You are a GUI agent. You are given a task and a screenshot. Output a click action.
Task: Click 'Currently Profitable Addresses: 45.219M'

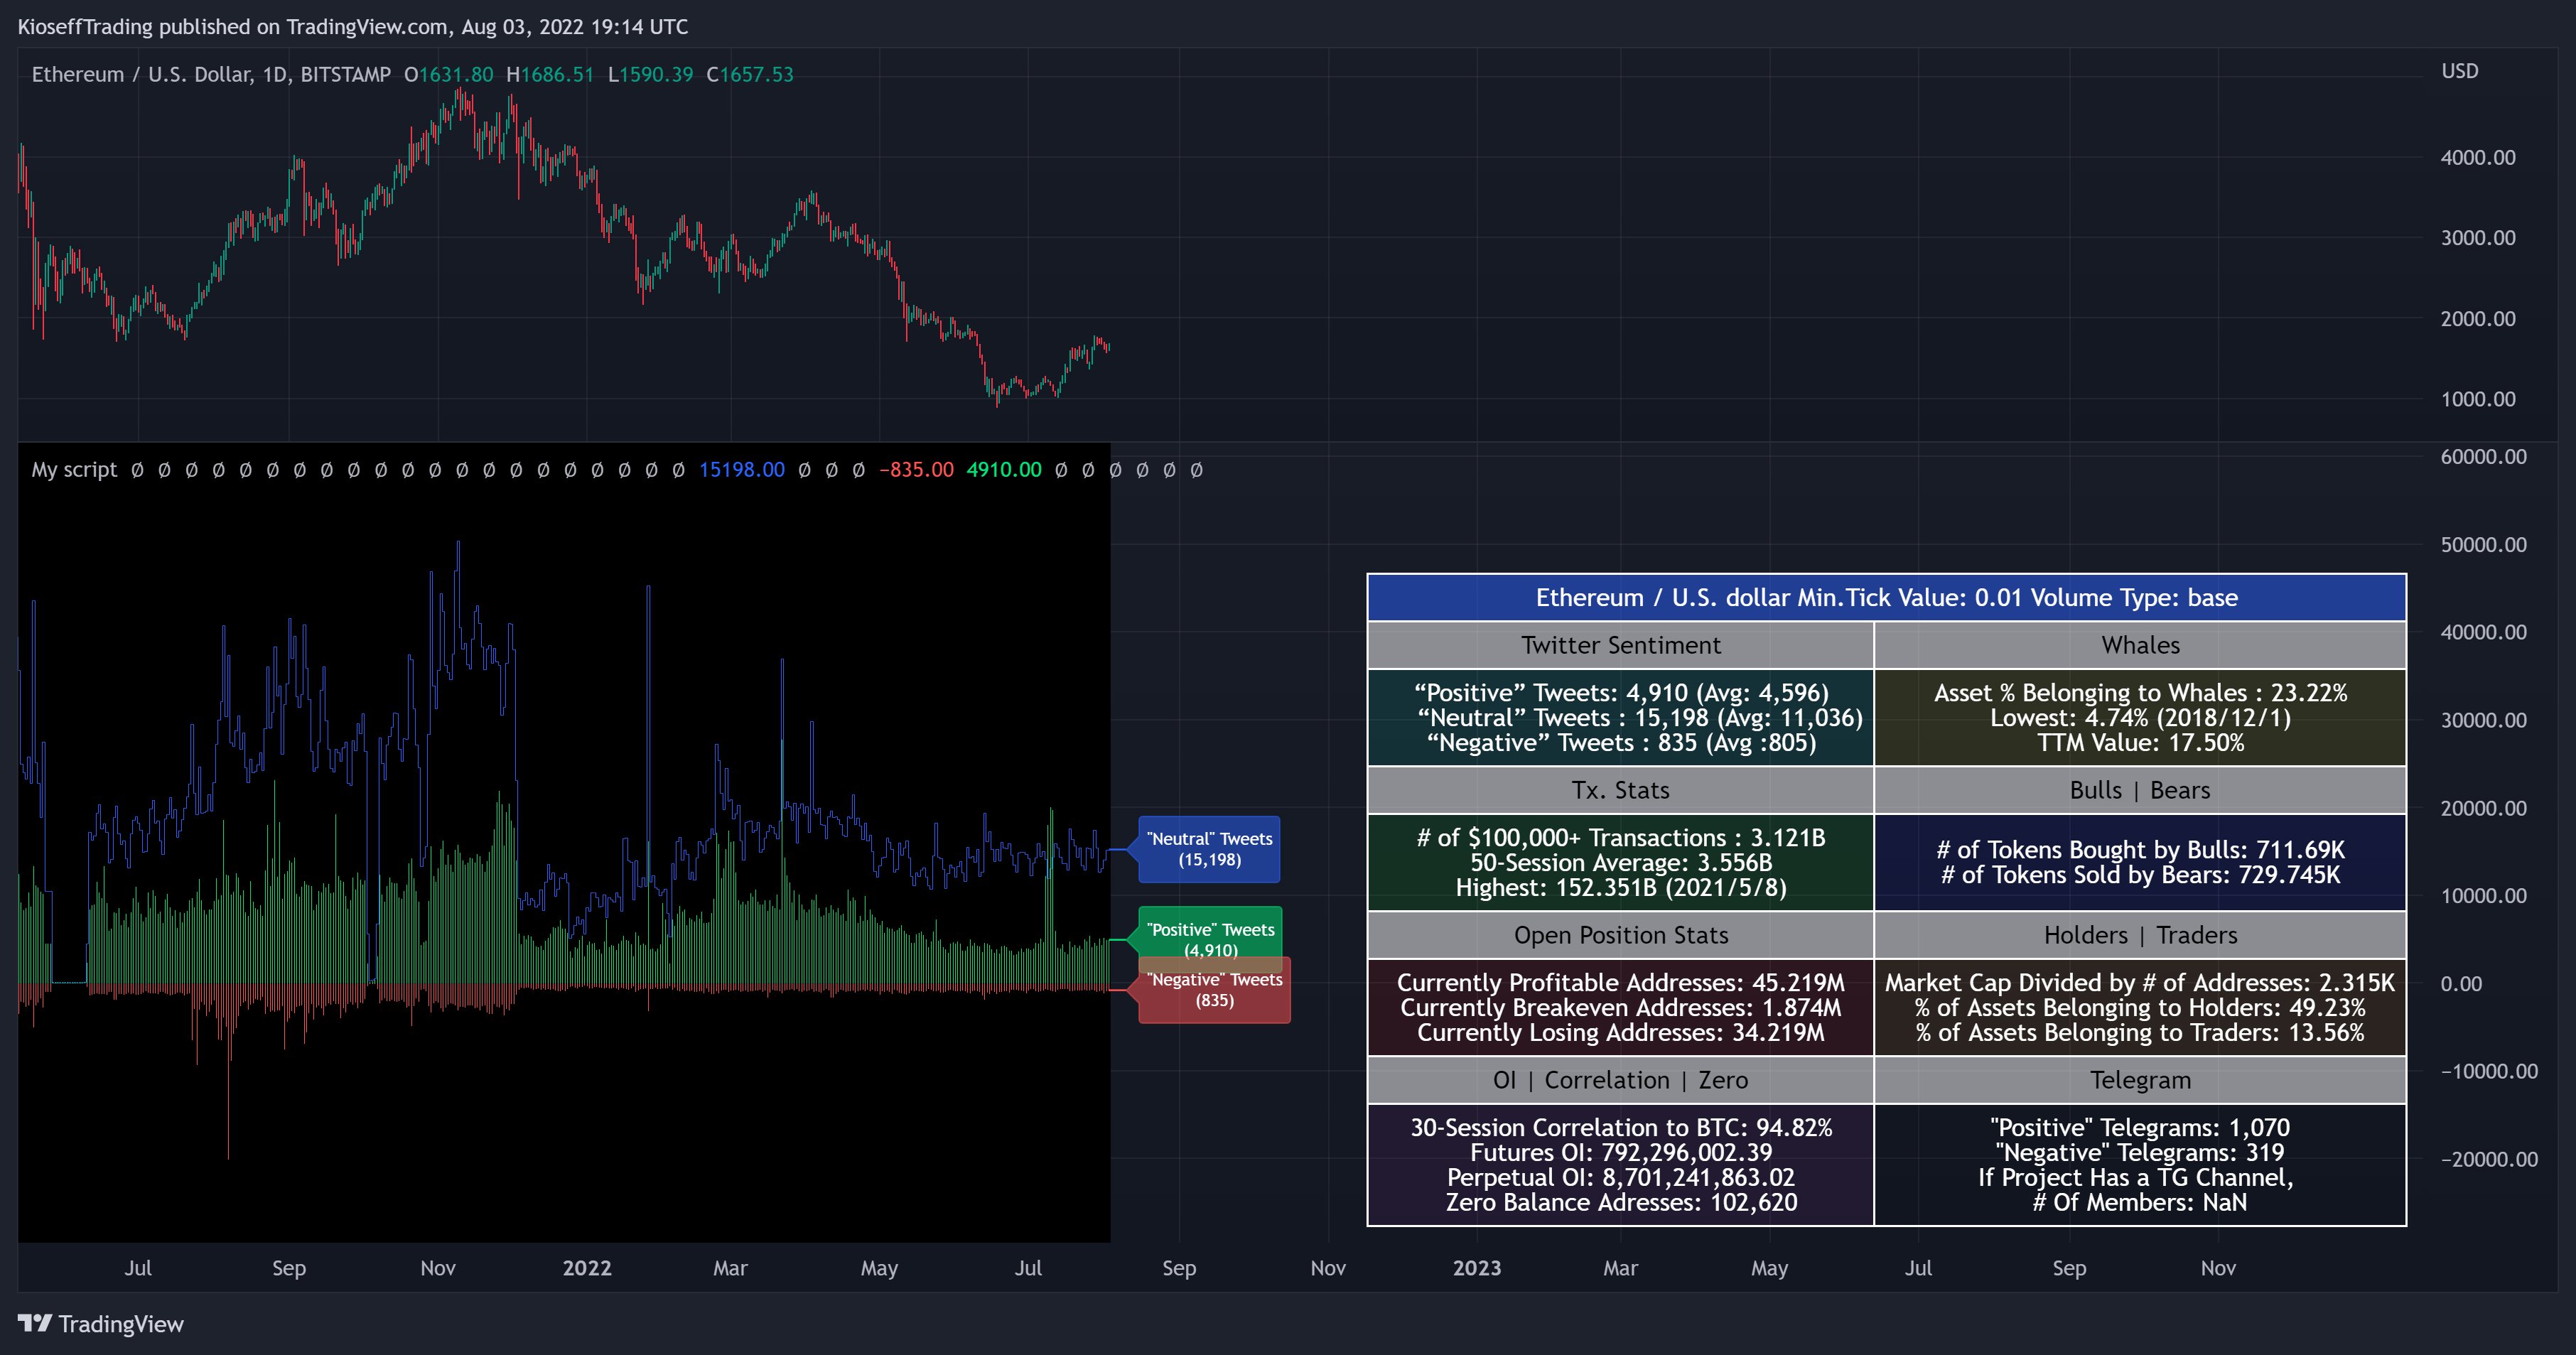click(1621, 983)
